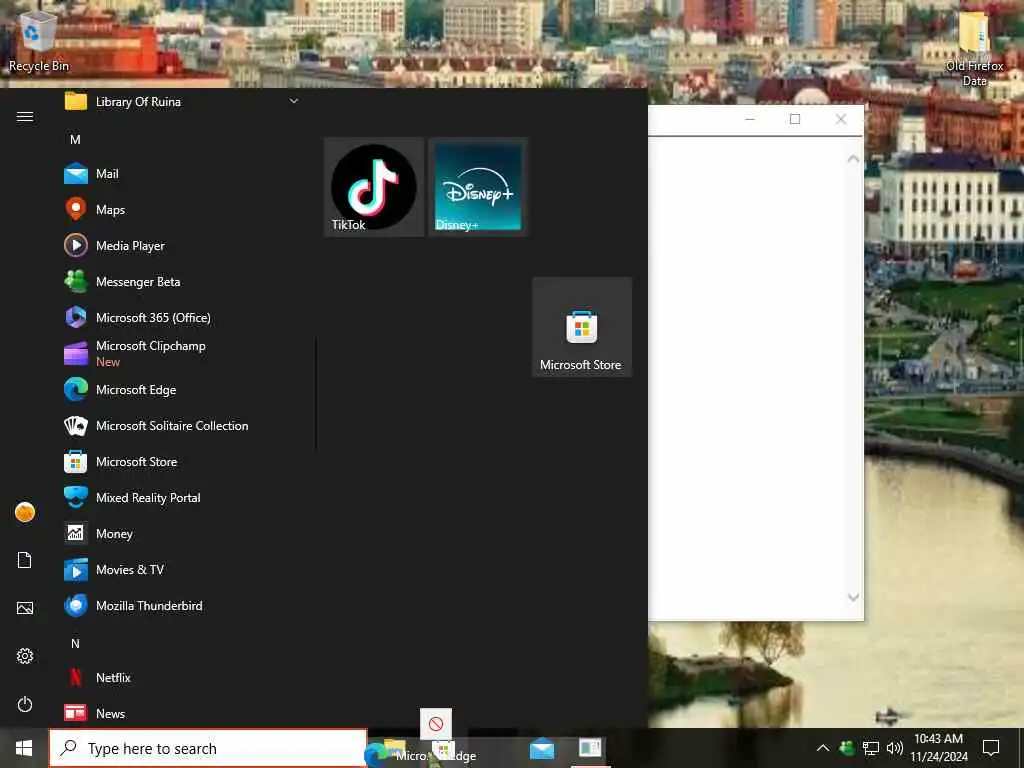Jump to the letter M index header
Image resolution: width=1024 pixels, height=768 pixels.
pyautogui.click(x=75, y=140)
